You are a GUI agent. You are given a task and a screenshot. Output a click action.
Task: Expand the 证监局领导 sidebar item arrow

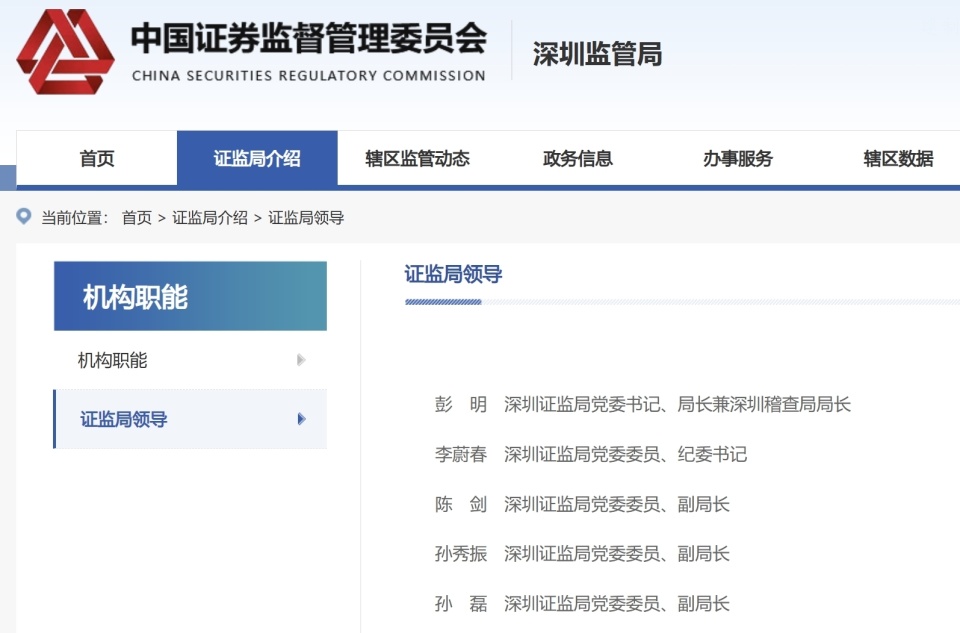click(x=301, y=421)
